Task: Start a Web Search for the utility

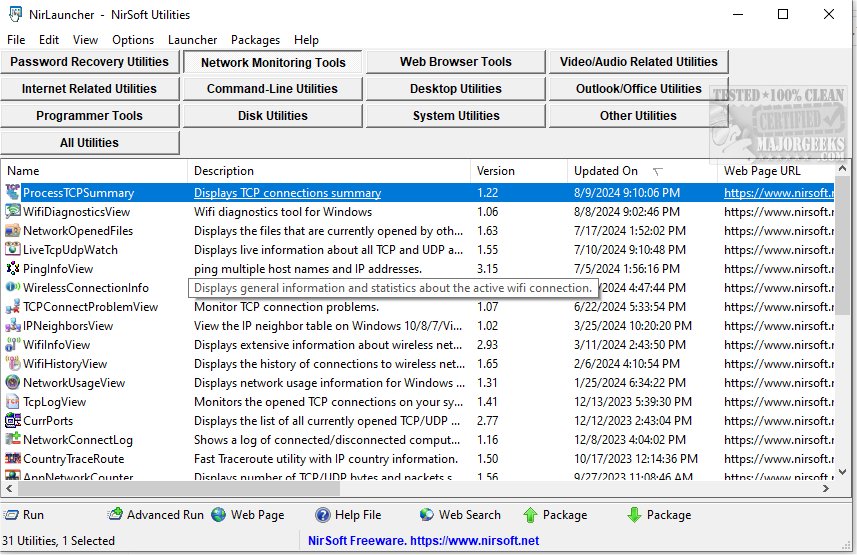Action: point(460,515)
